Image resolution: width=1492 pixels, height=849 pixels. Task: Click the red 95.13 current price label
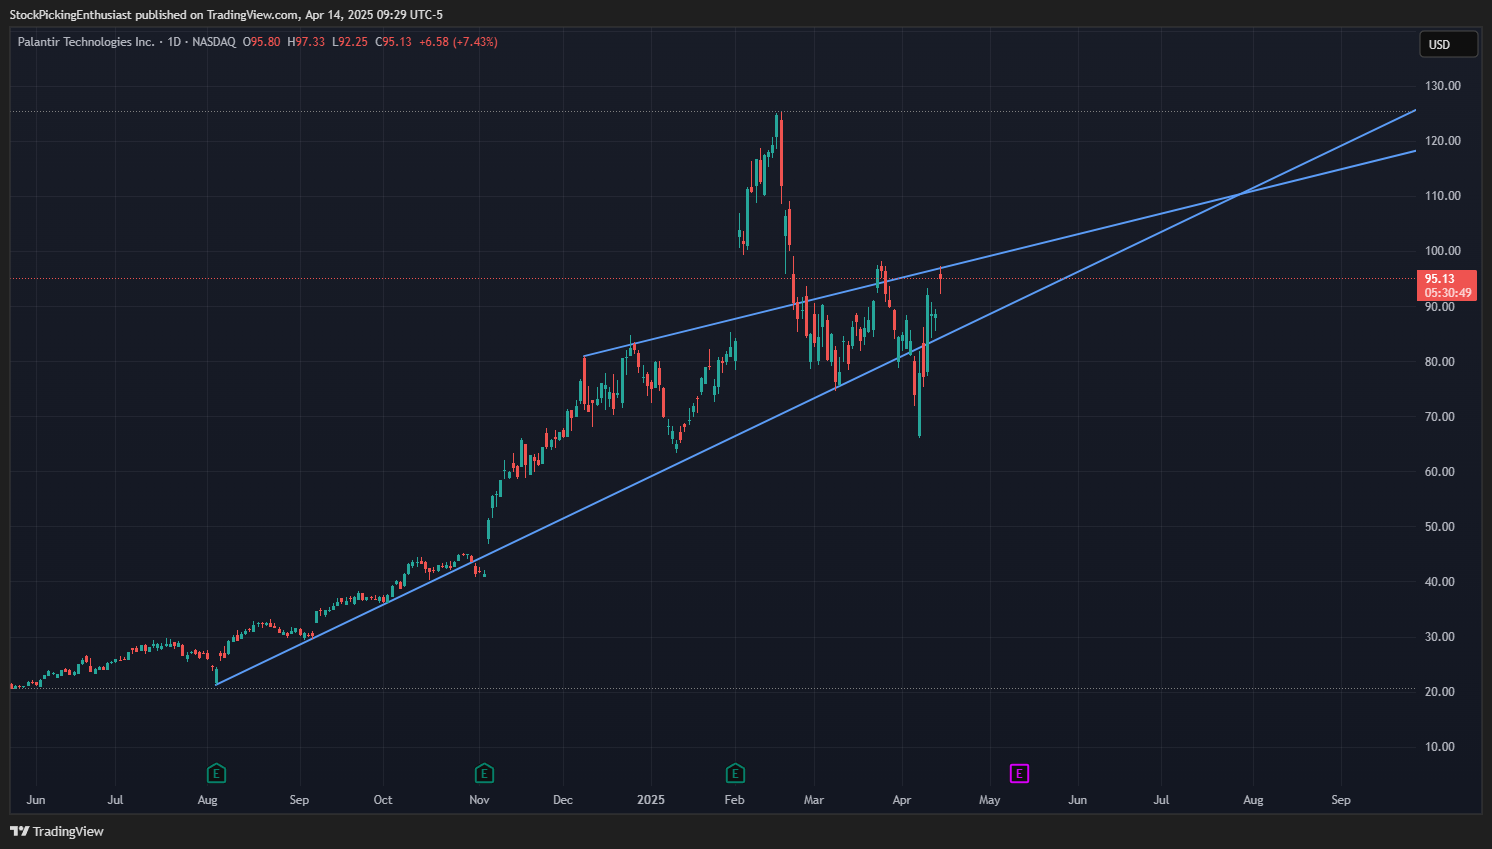(x=1447, y=285)
